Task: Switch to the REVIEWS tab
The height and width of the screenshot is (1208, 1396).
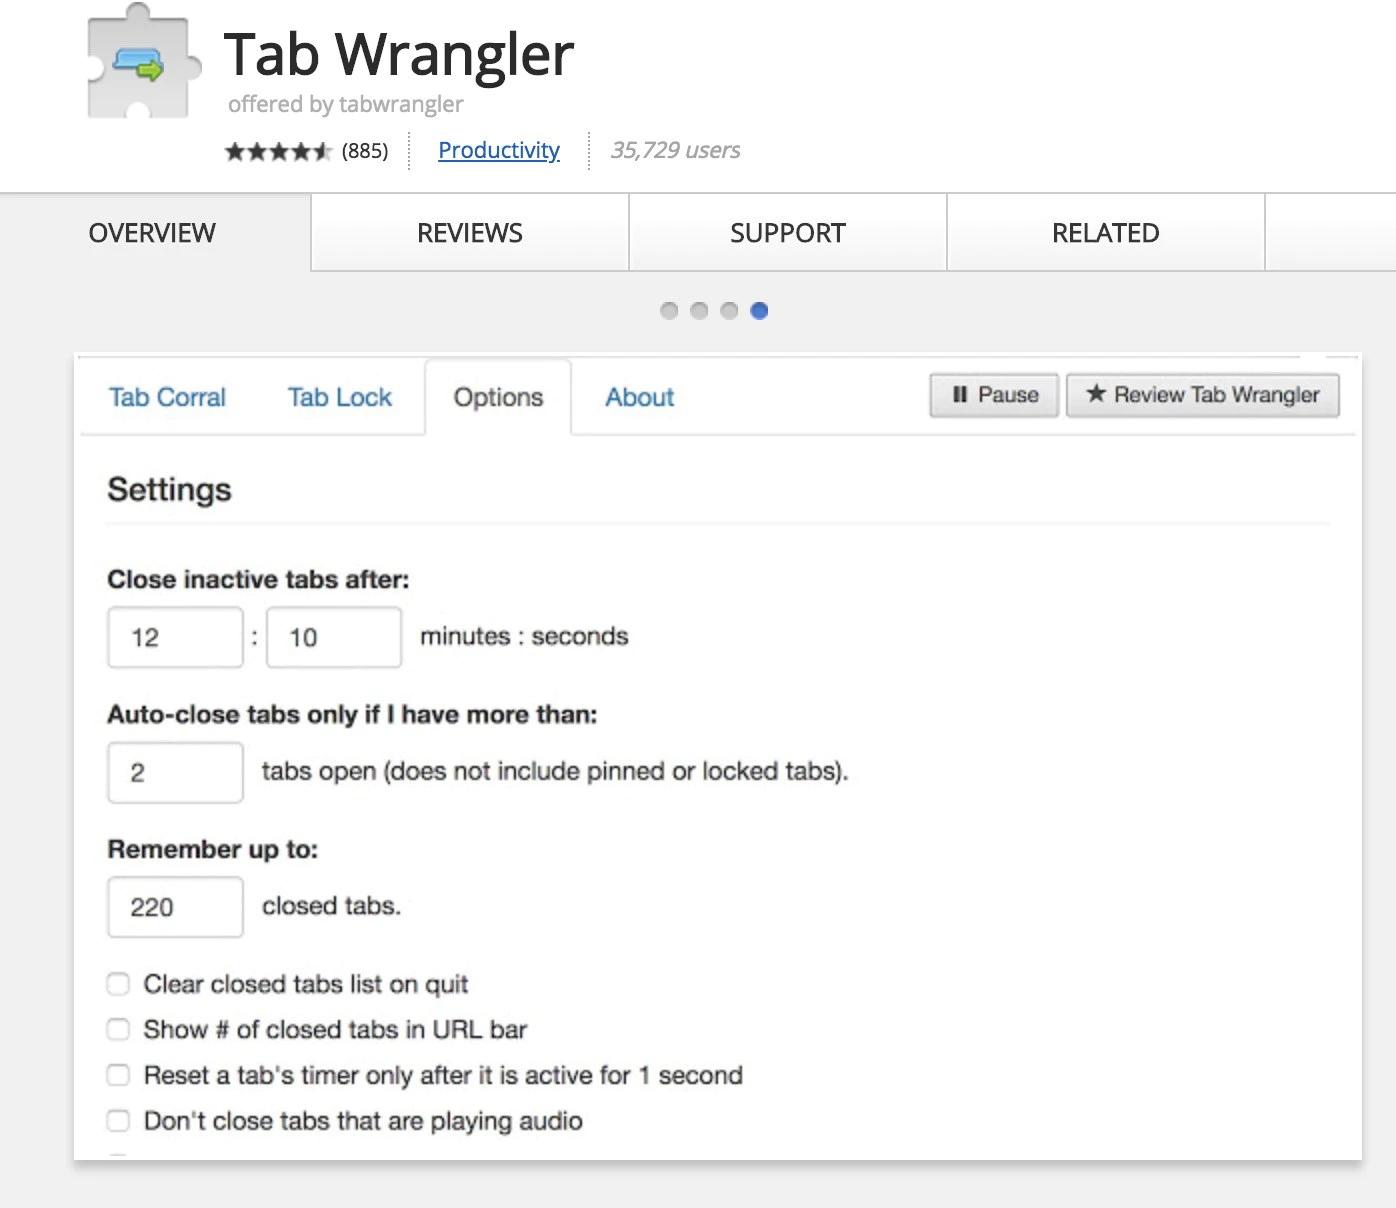Action: coord(469,232)
